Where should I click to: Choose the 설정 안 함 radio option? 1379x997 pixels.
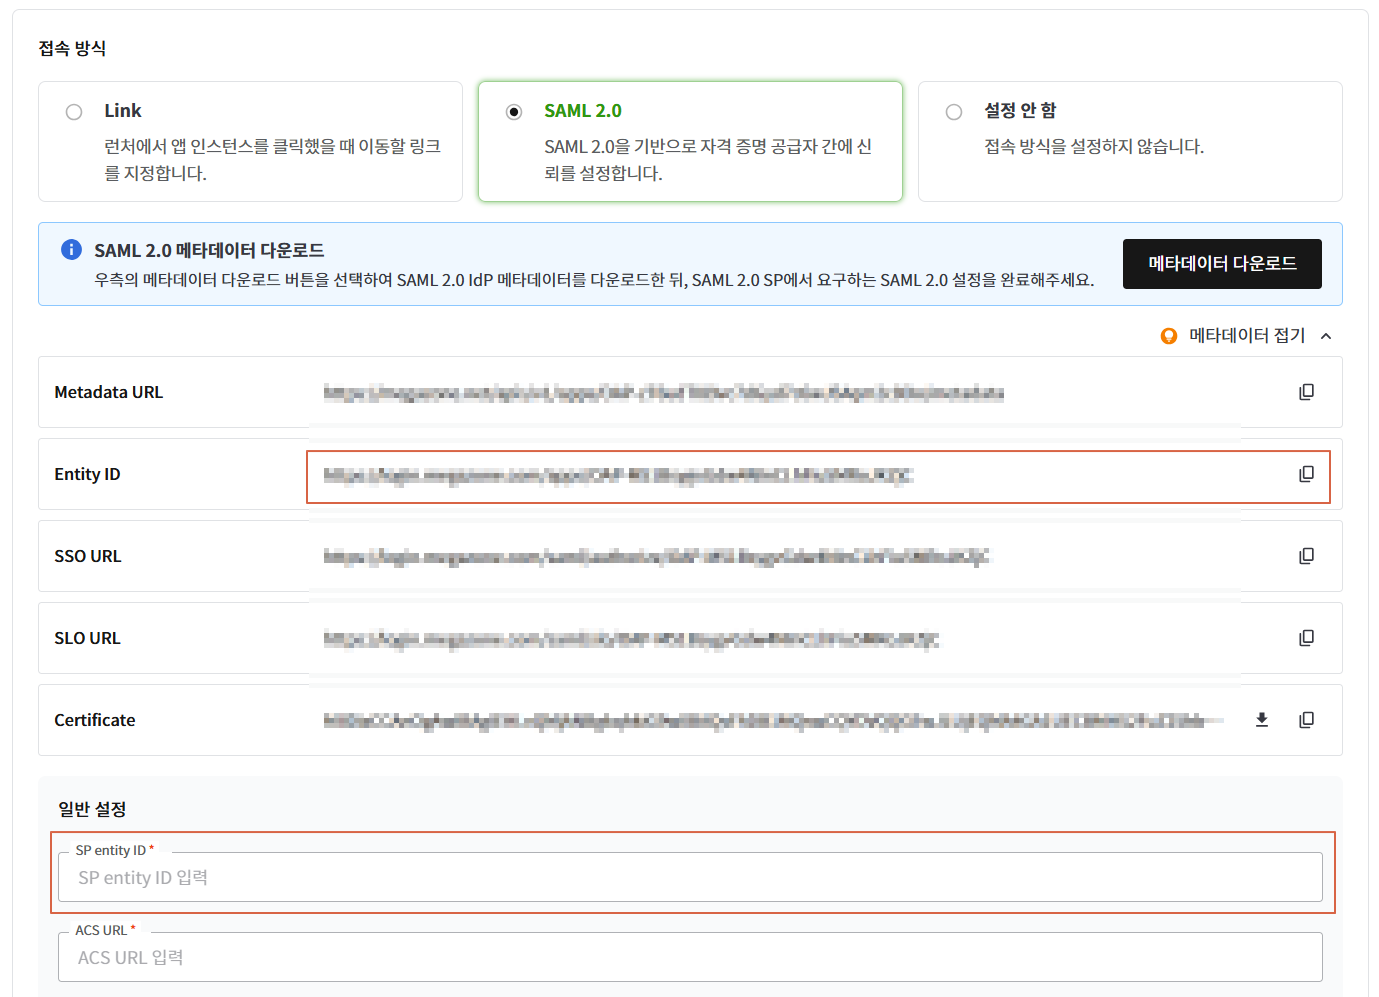pos(954,112)
